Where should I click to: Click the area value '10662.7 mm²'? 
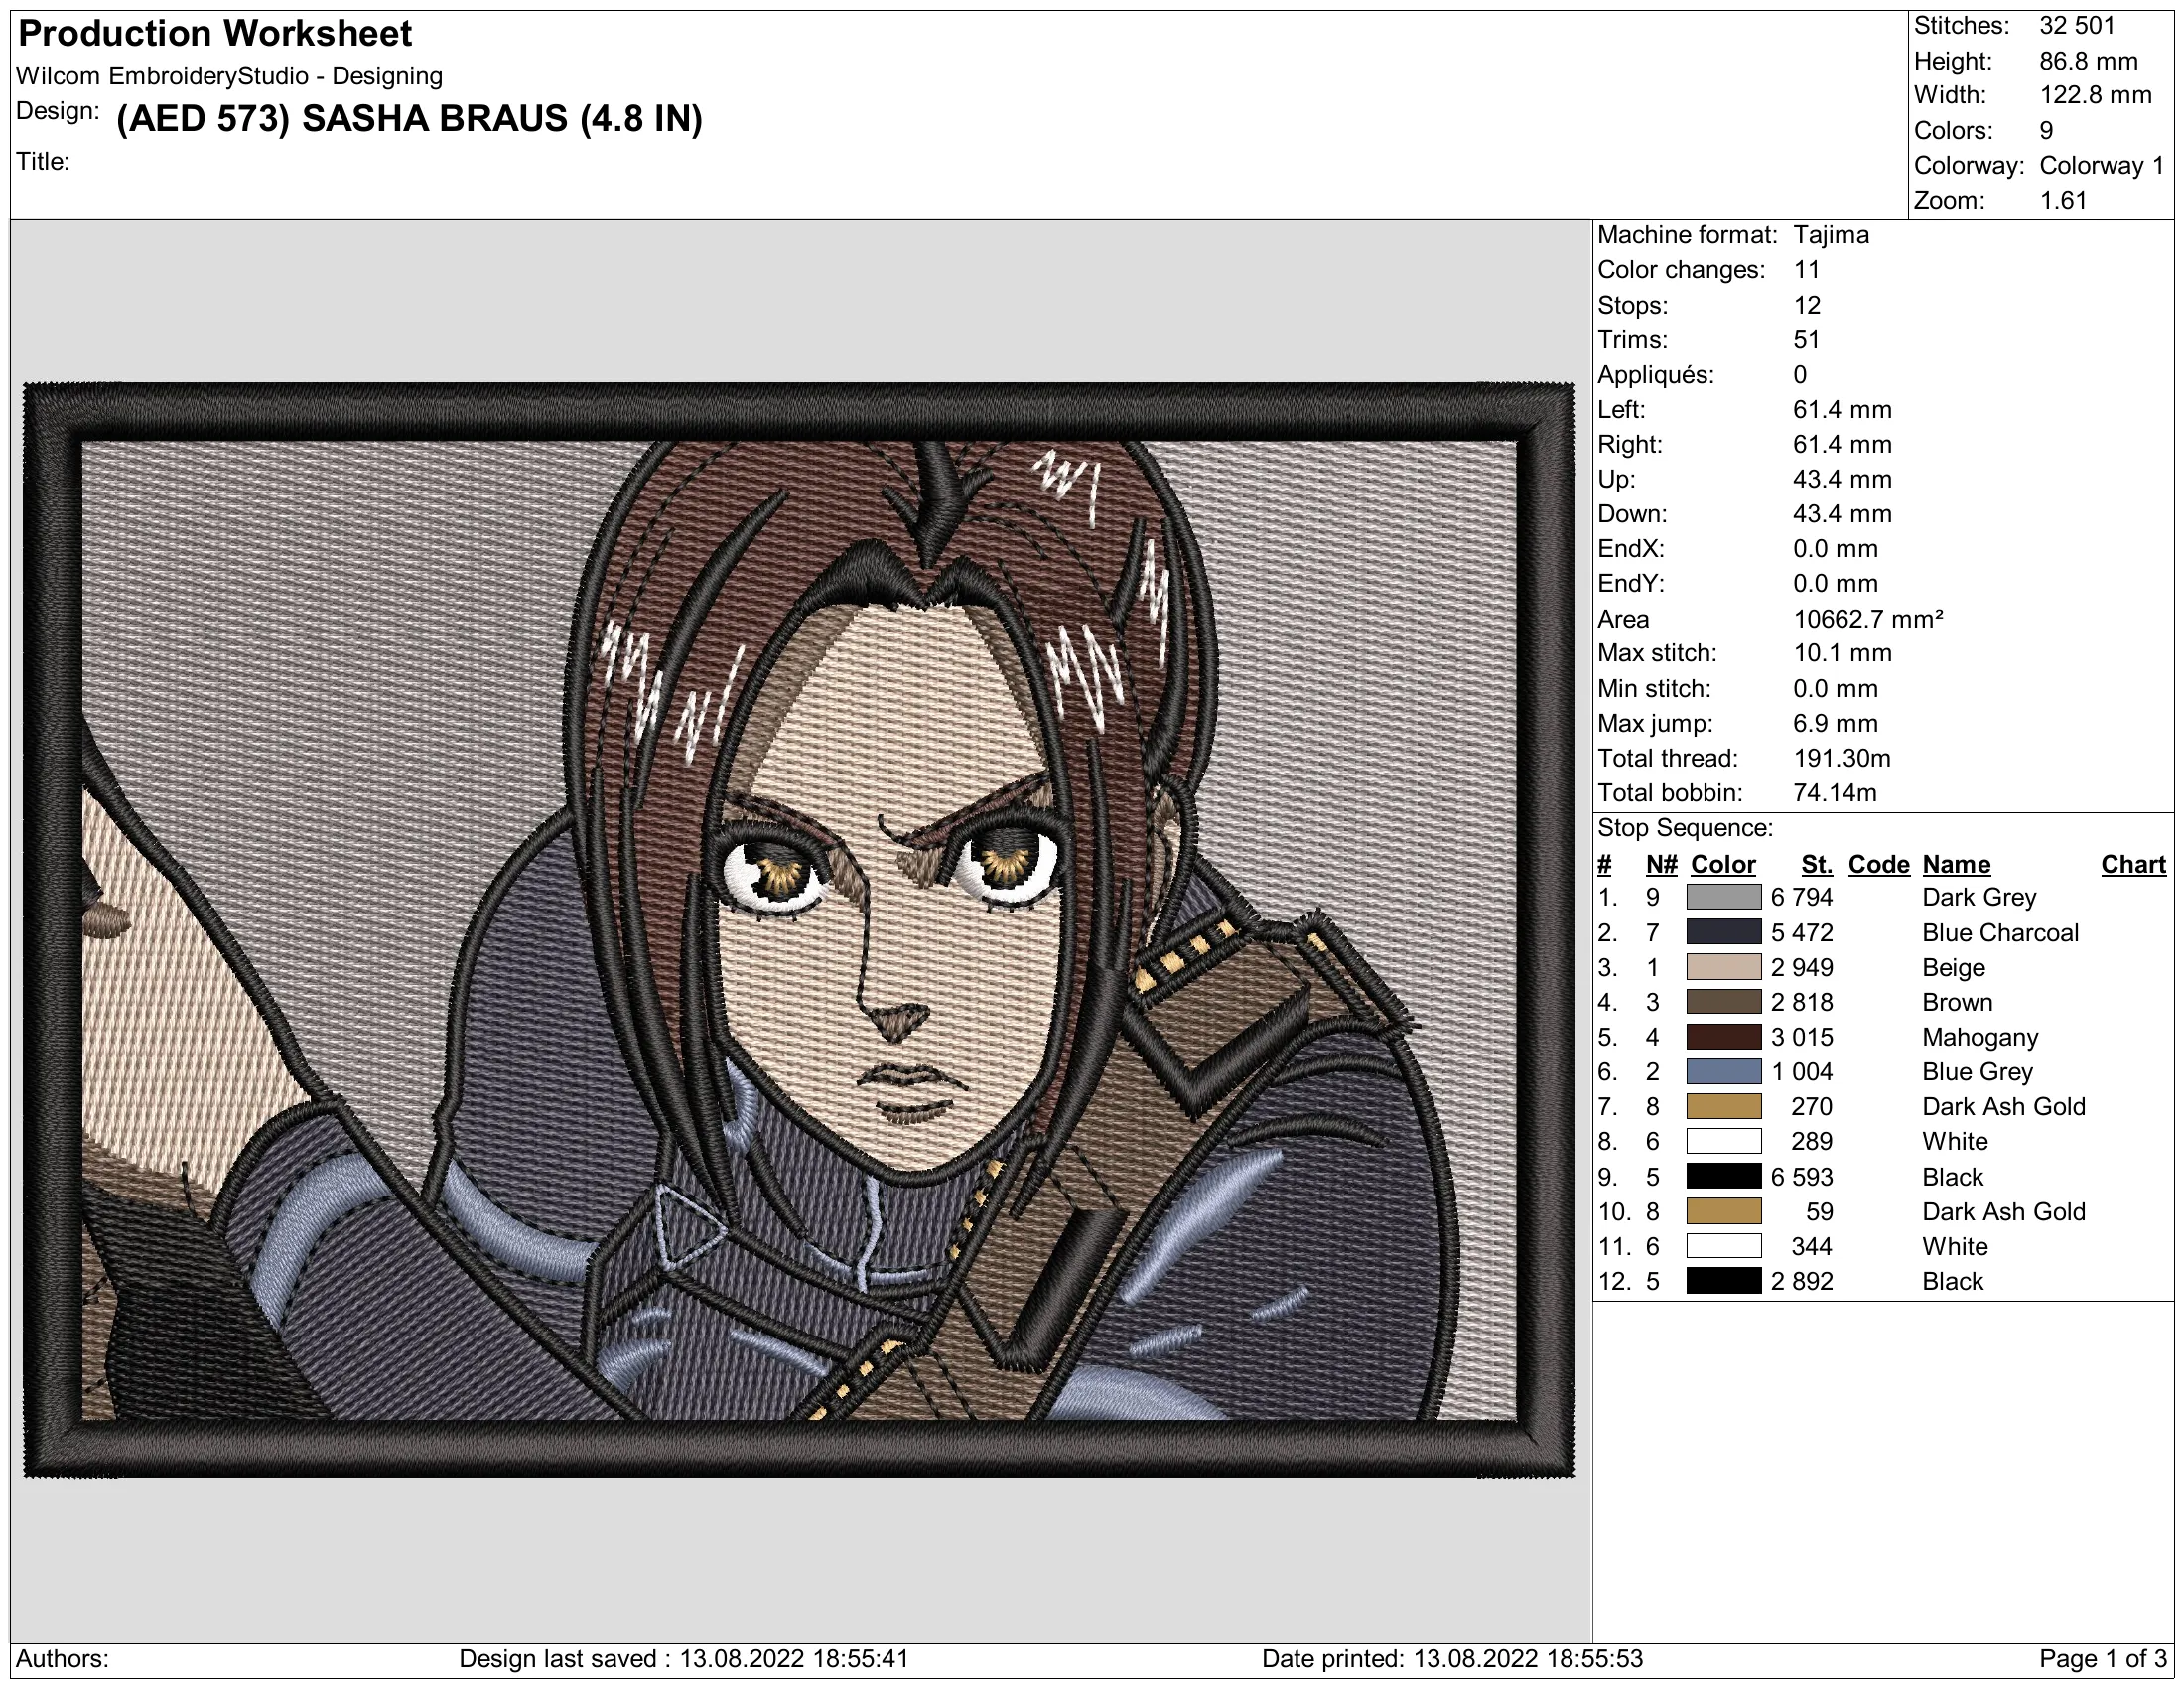click(1868, 619)
